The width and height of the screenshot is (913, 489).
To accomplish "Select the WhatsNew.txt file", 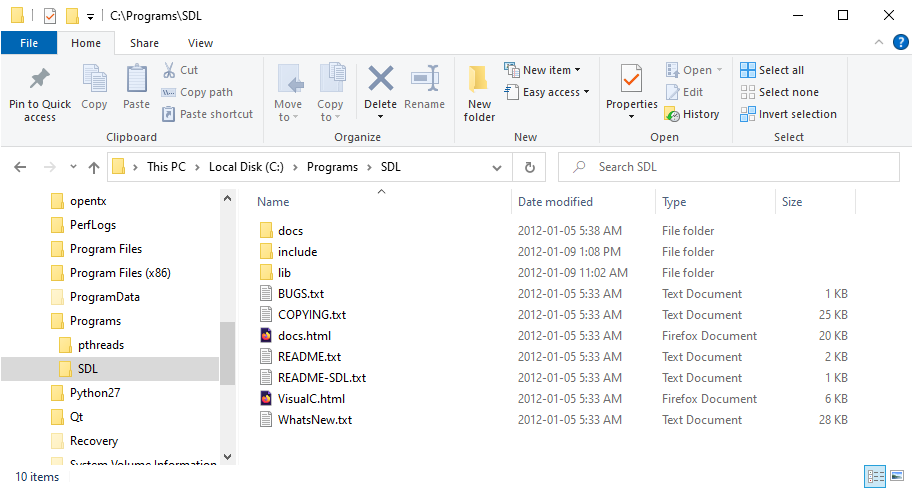I will click(306, 420).
